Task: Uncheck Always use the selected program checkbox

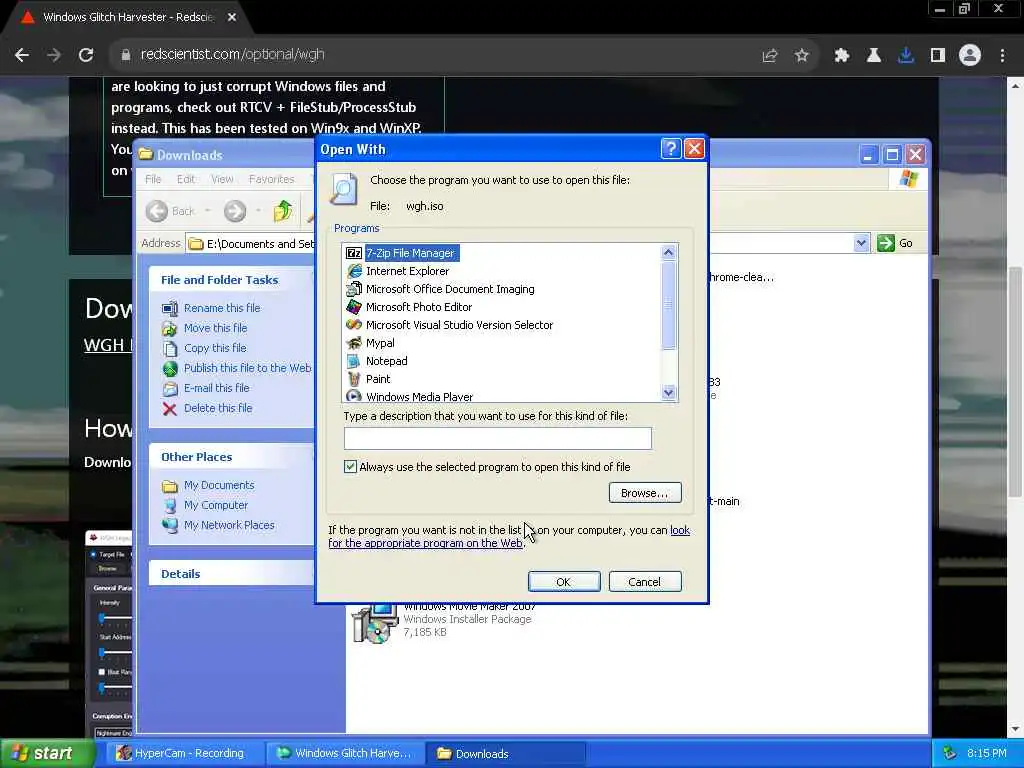Action: click(x=350, y=466)
